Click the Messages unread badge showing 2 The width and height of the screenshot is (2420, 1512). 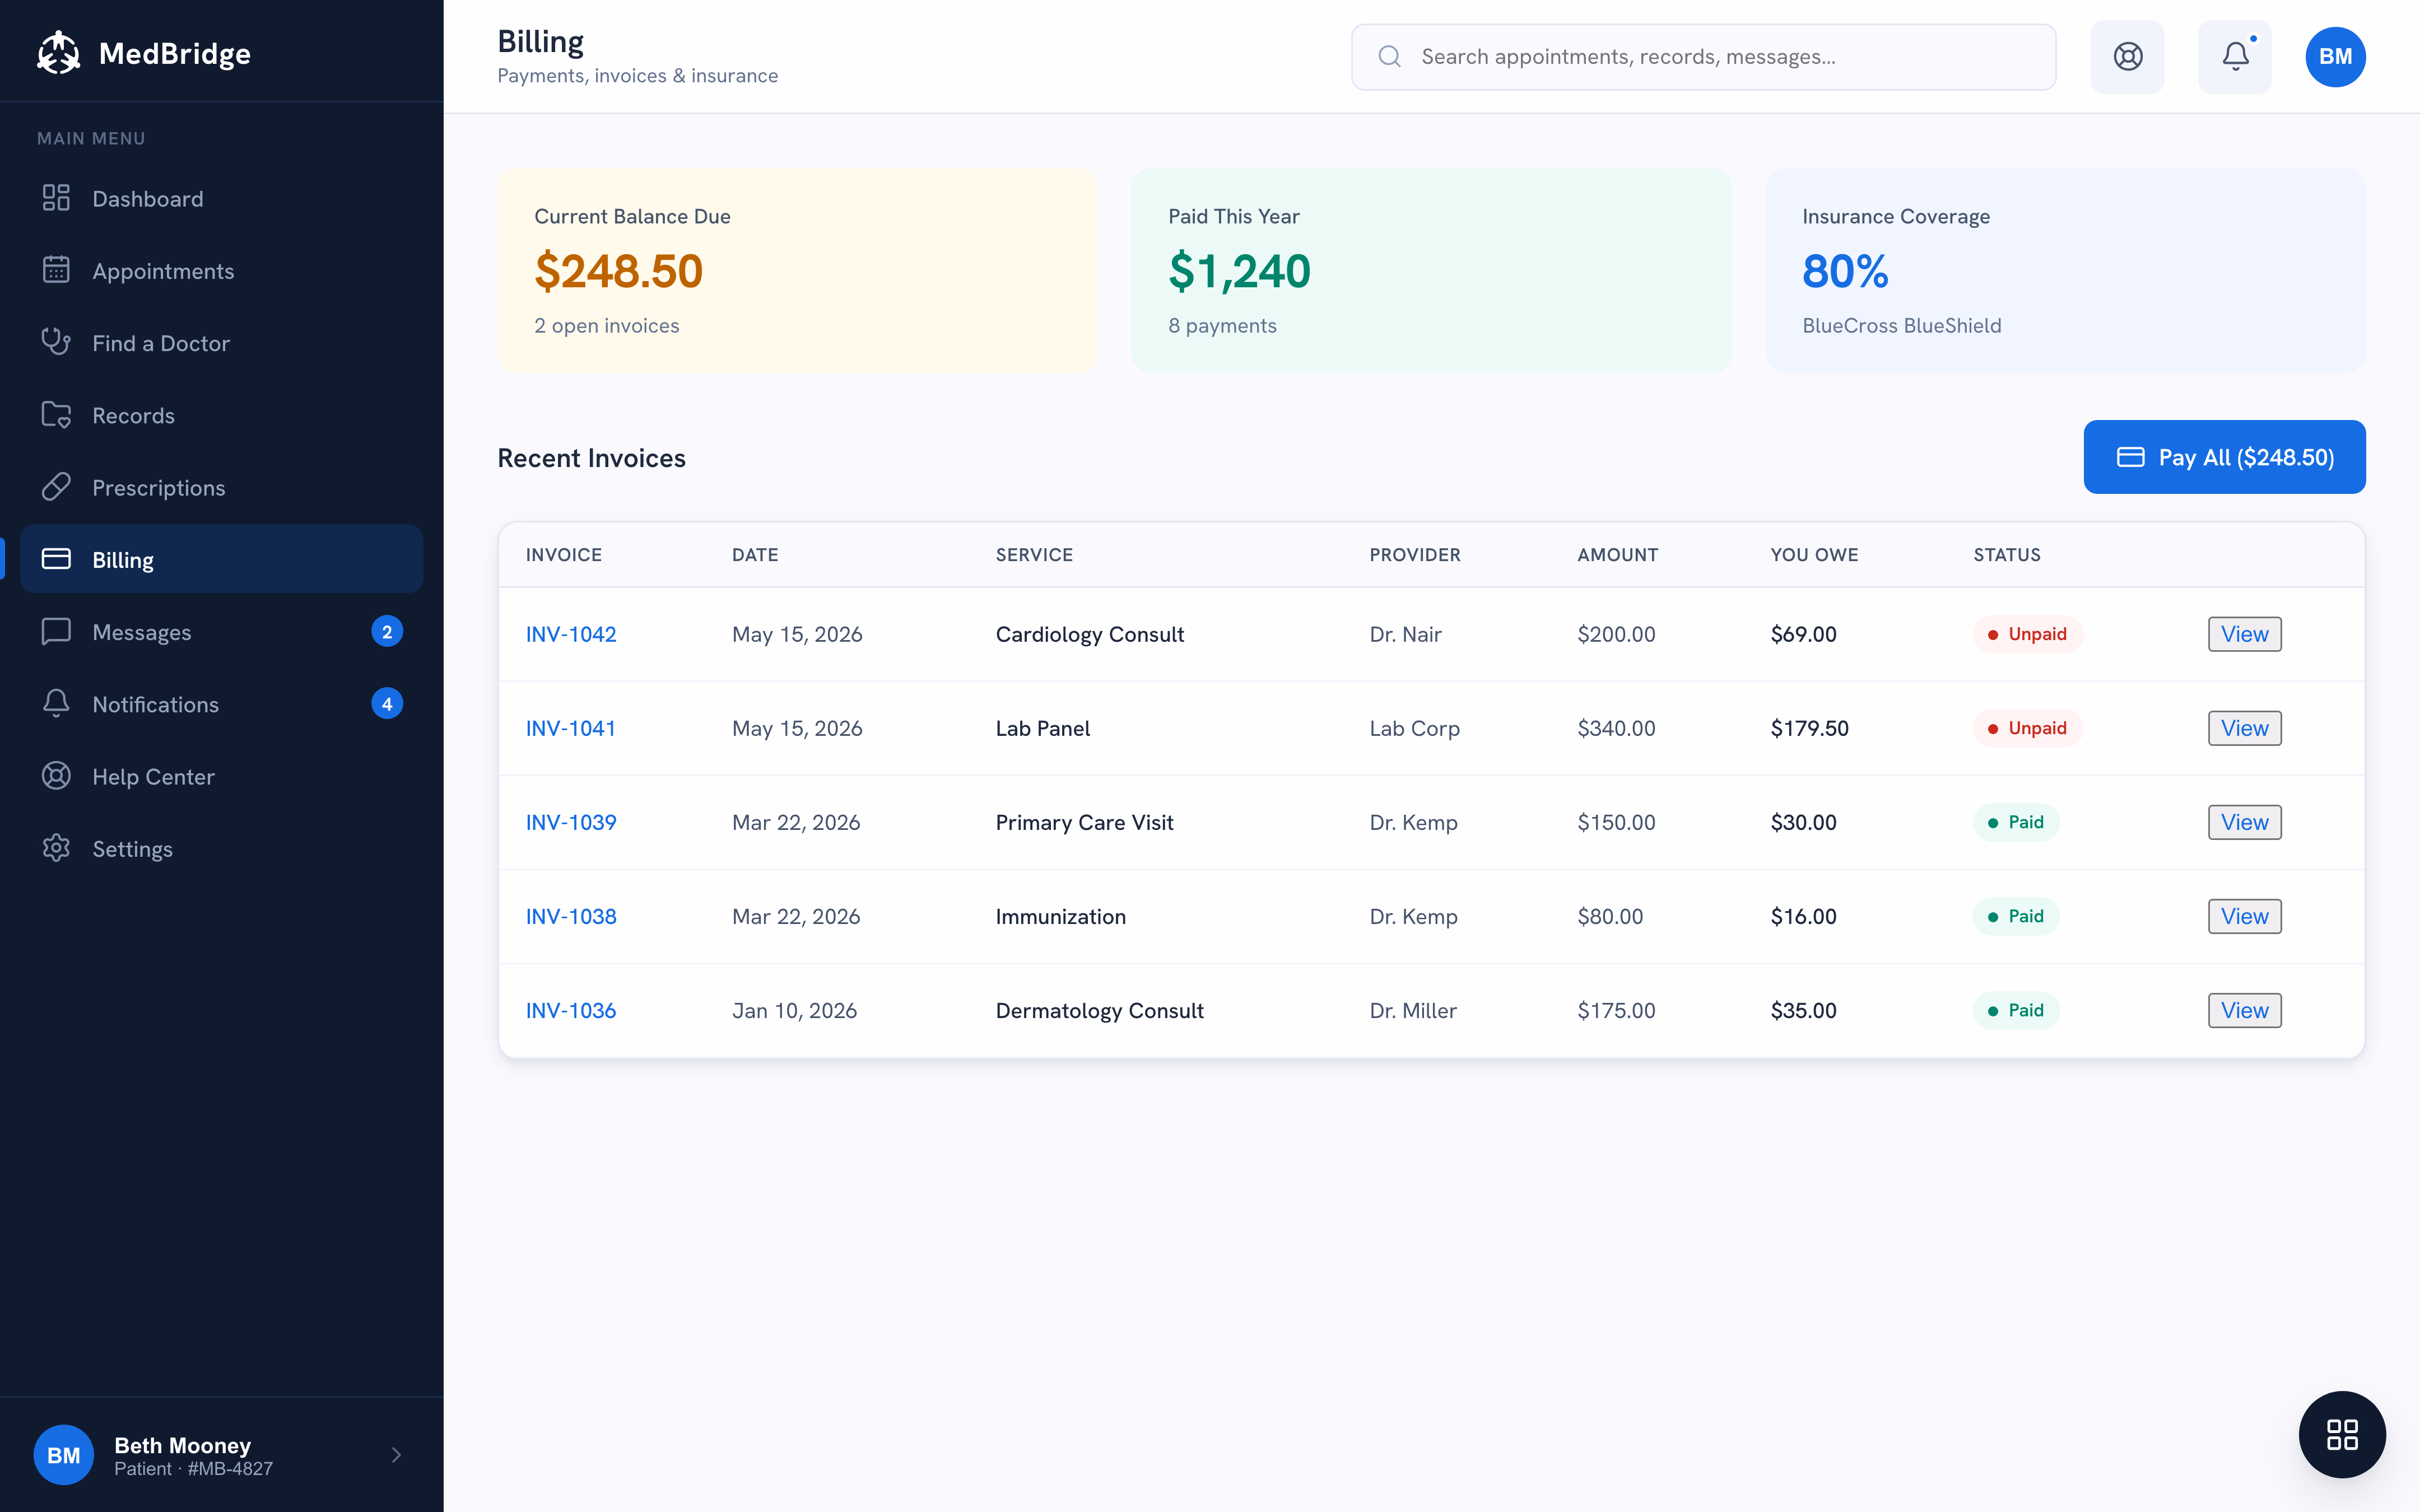(387, 631)
